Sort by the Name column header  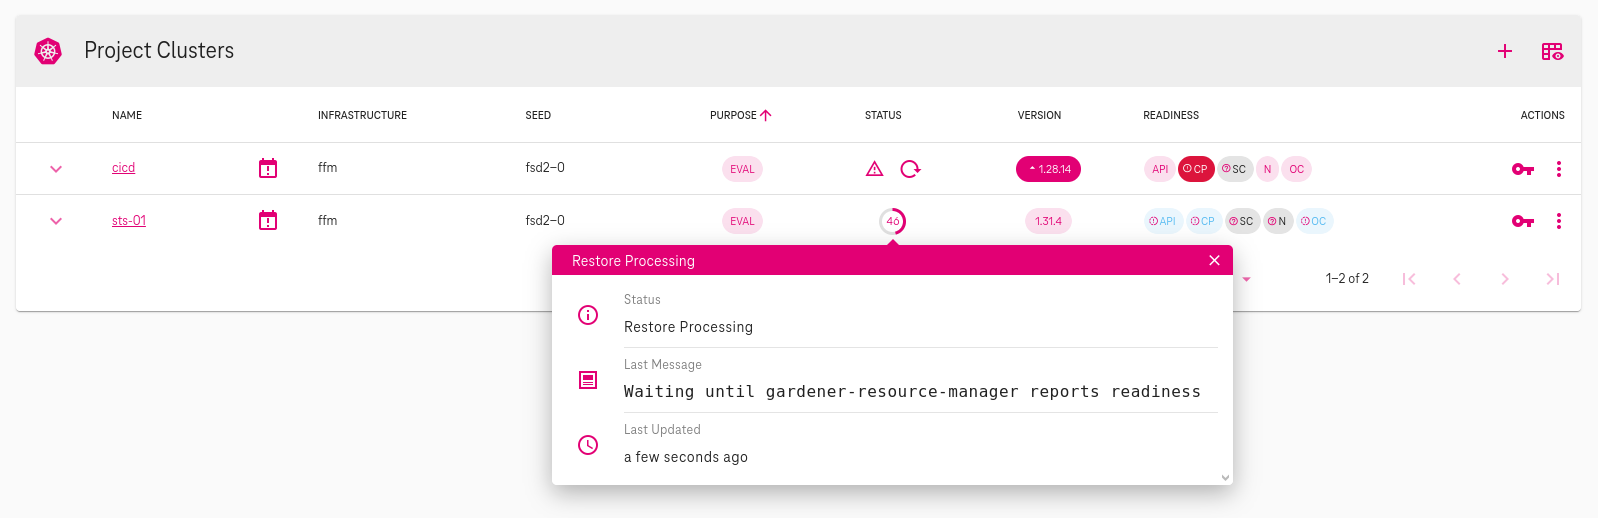click(x=127, y=115)
